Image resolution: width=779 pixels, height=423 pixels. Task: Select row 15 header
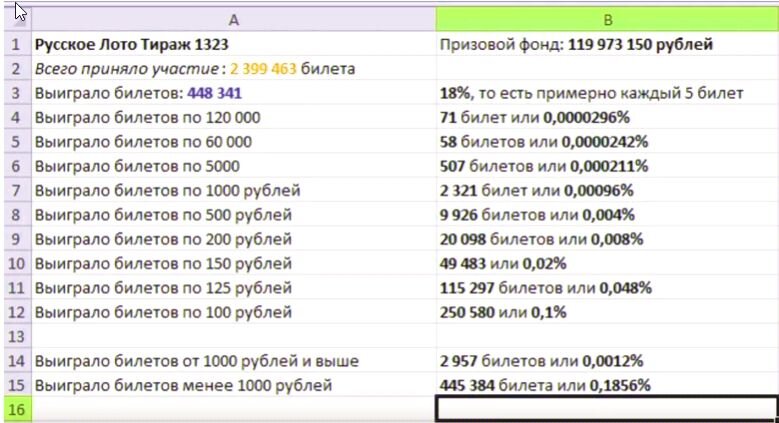[17, 385]
